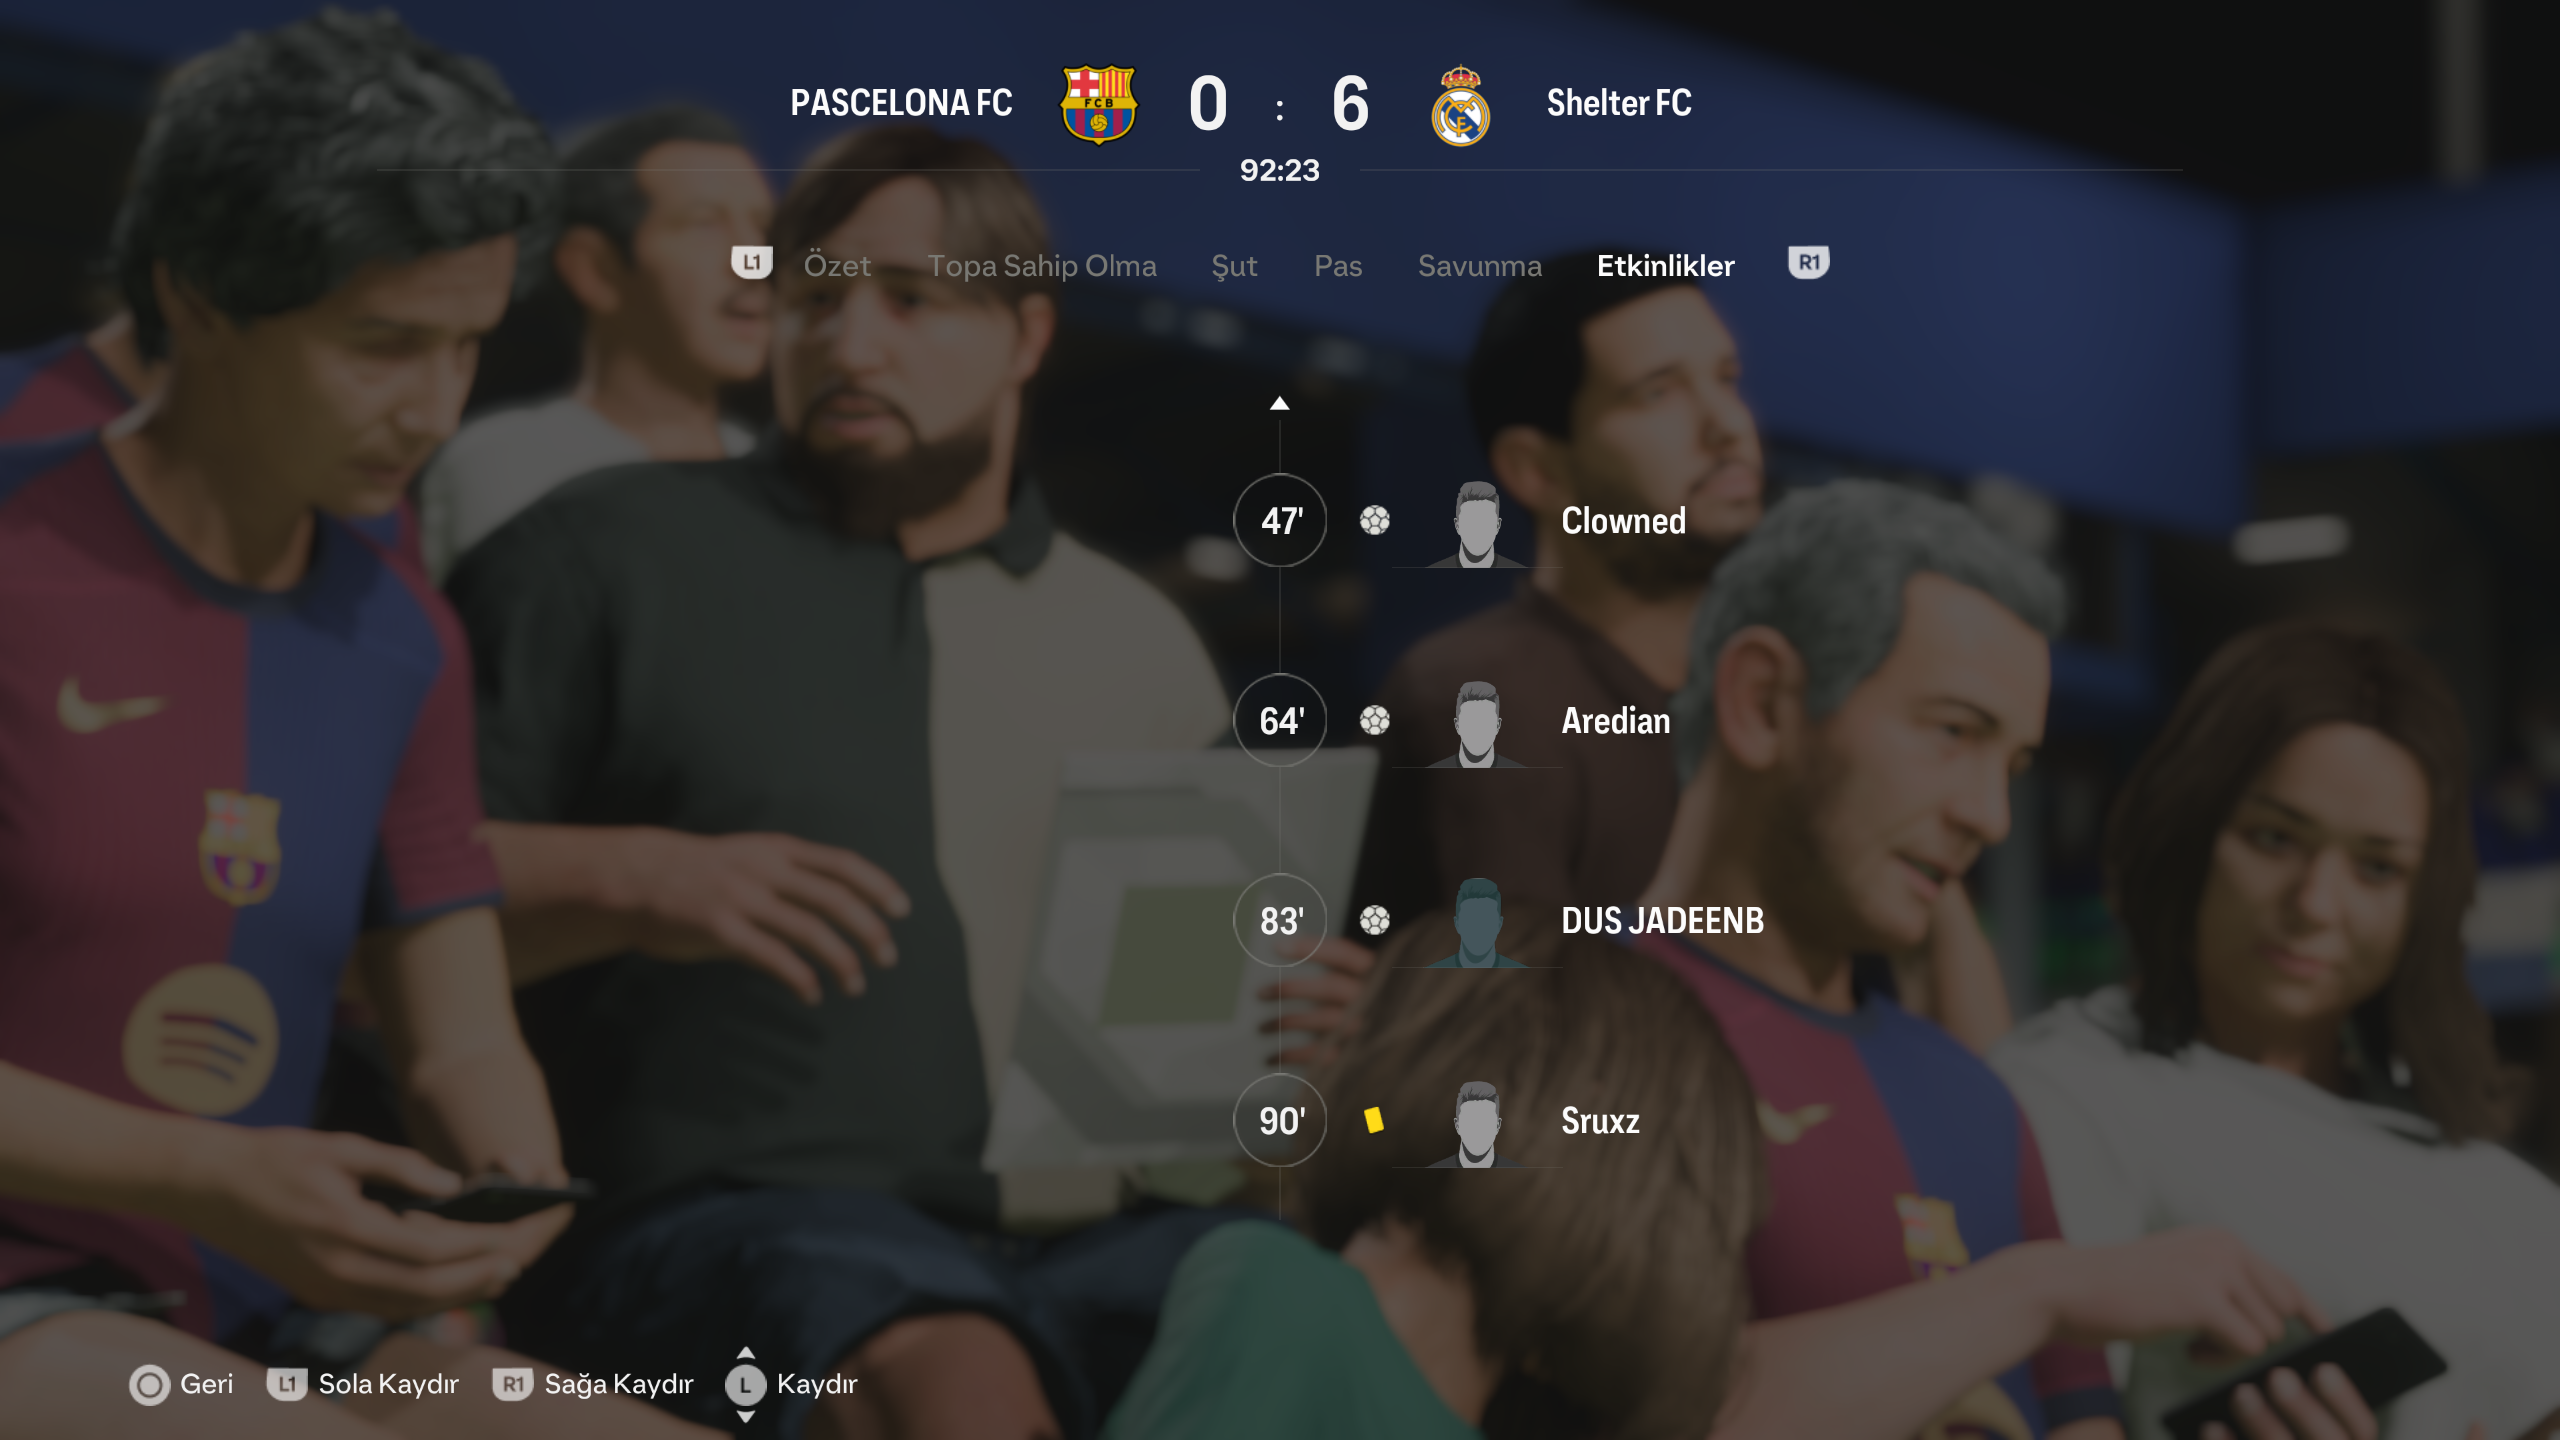Click the L1 bumper icon beside Özet
Screen dimensions: 2560x1440
click(x=752, y=263)
